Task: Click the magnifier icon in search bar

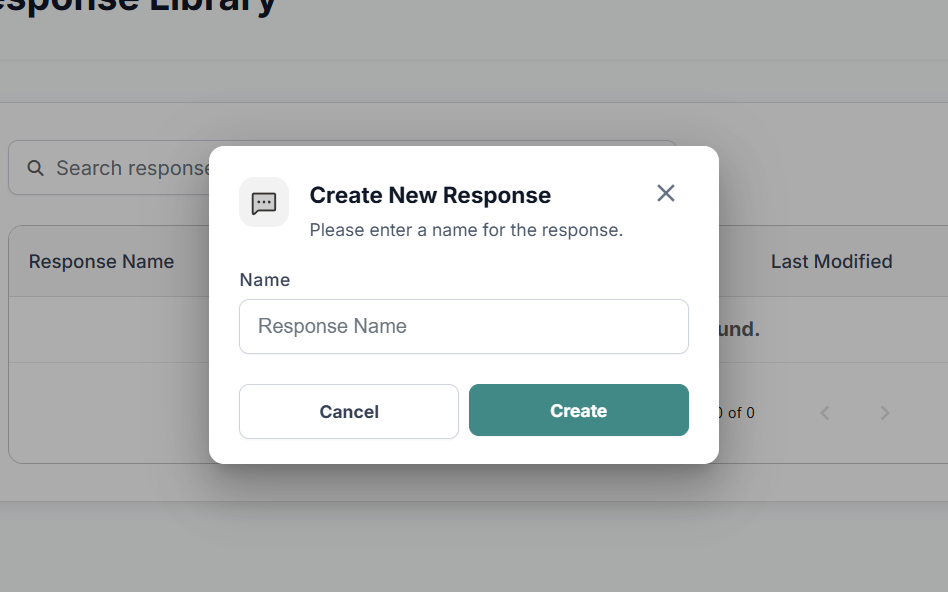Action: tap(35, 168)
